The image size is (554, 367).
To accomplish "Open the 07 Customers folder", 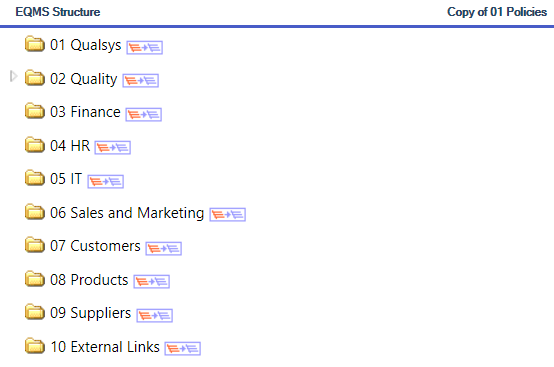I will click(95, 246).
